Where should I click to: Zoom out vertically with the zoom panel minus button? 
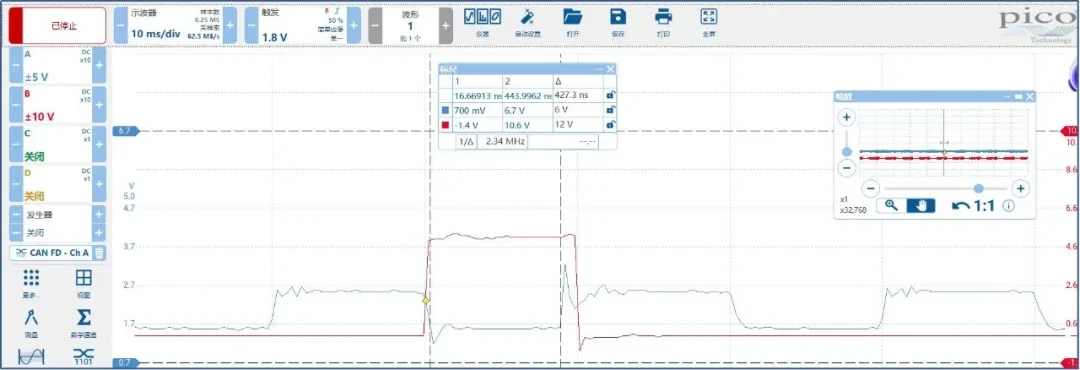pyautogui.click(x=847, y=167)
